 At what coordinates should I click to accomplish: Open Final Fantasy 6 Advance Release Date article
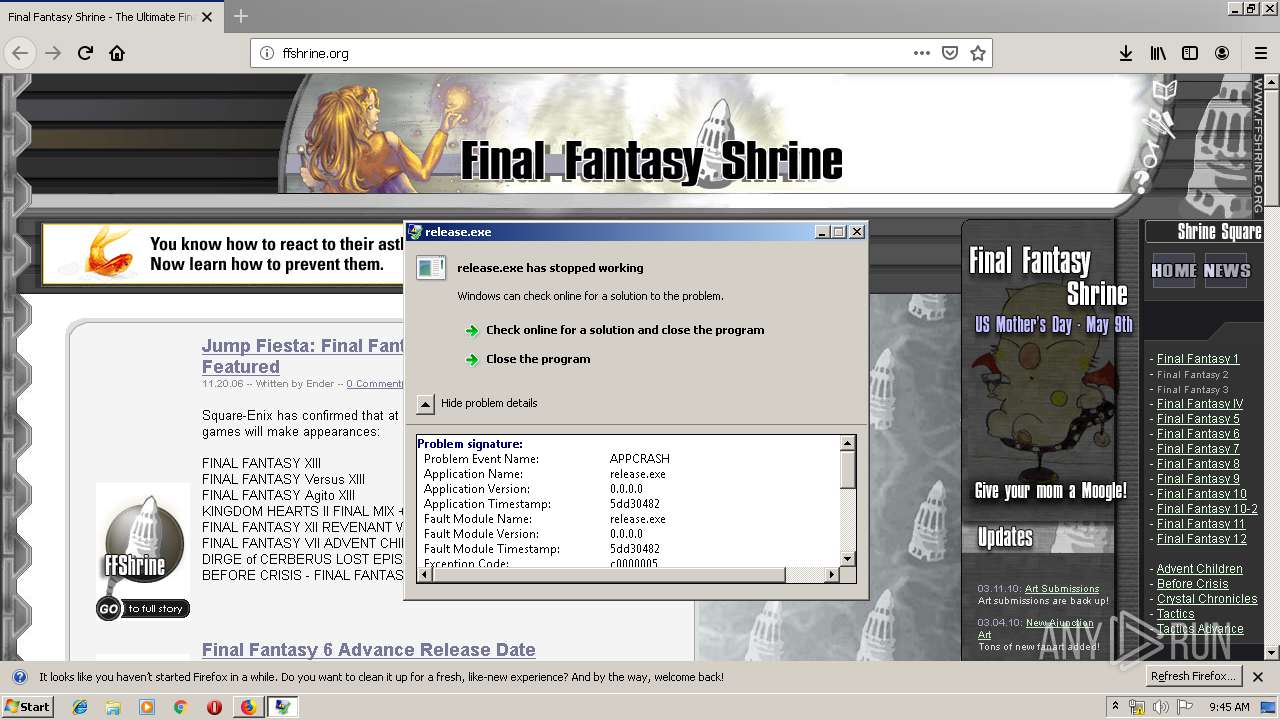tap(369, 650)
